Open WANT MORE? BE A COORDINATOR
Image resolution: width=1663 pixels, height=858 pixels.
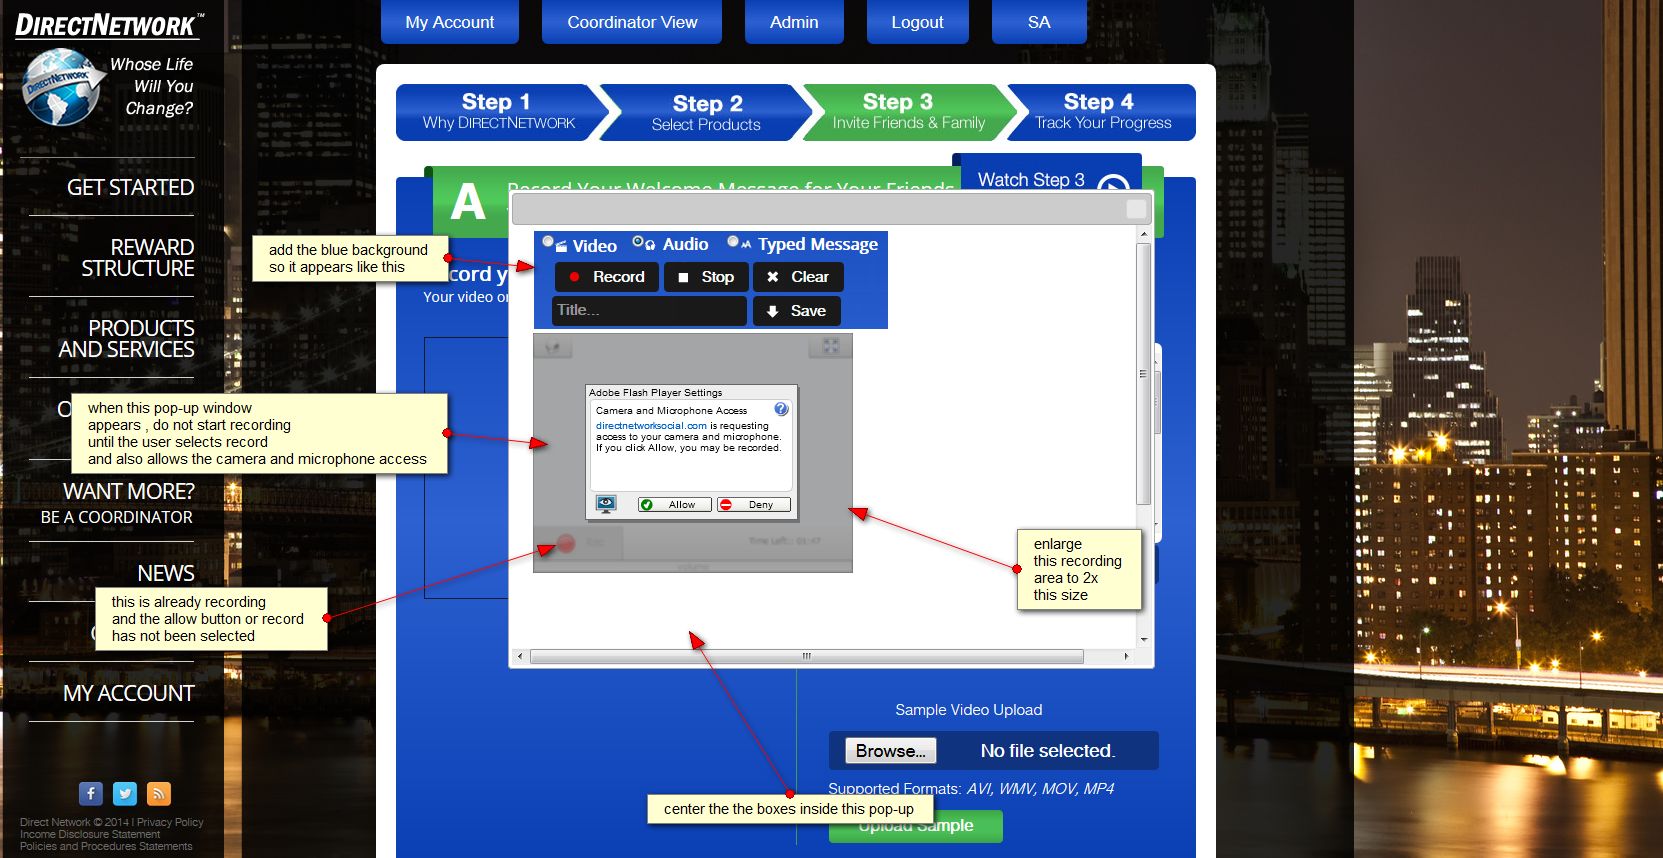click(x=117, y=503)
